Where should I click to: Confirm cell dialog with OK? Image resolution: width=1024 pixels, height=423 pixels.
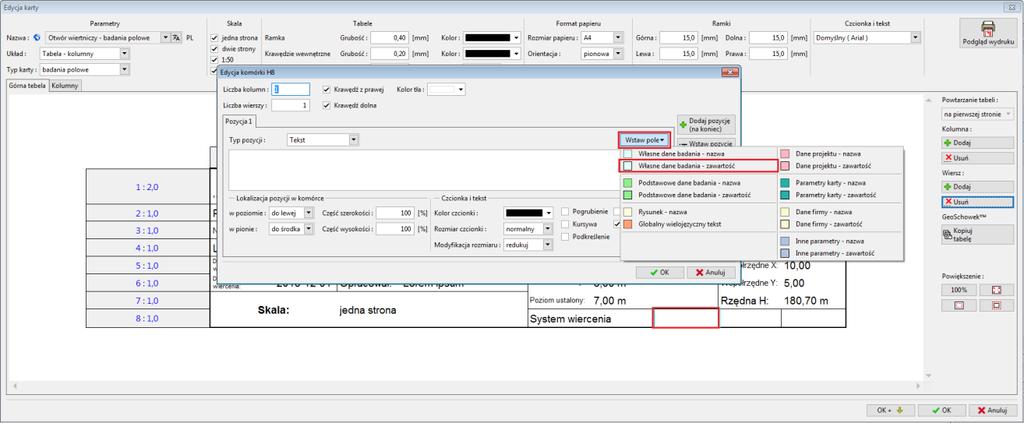click(660, 272)
